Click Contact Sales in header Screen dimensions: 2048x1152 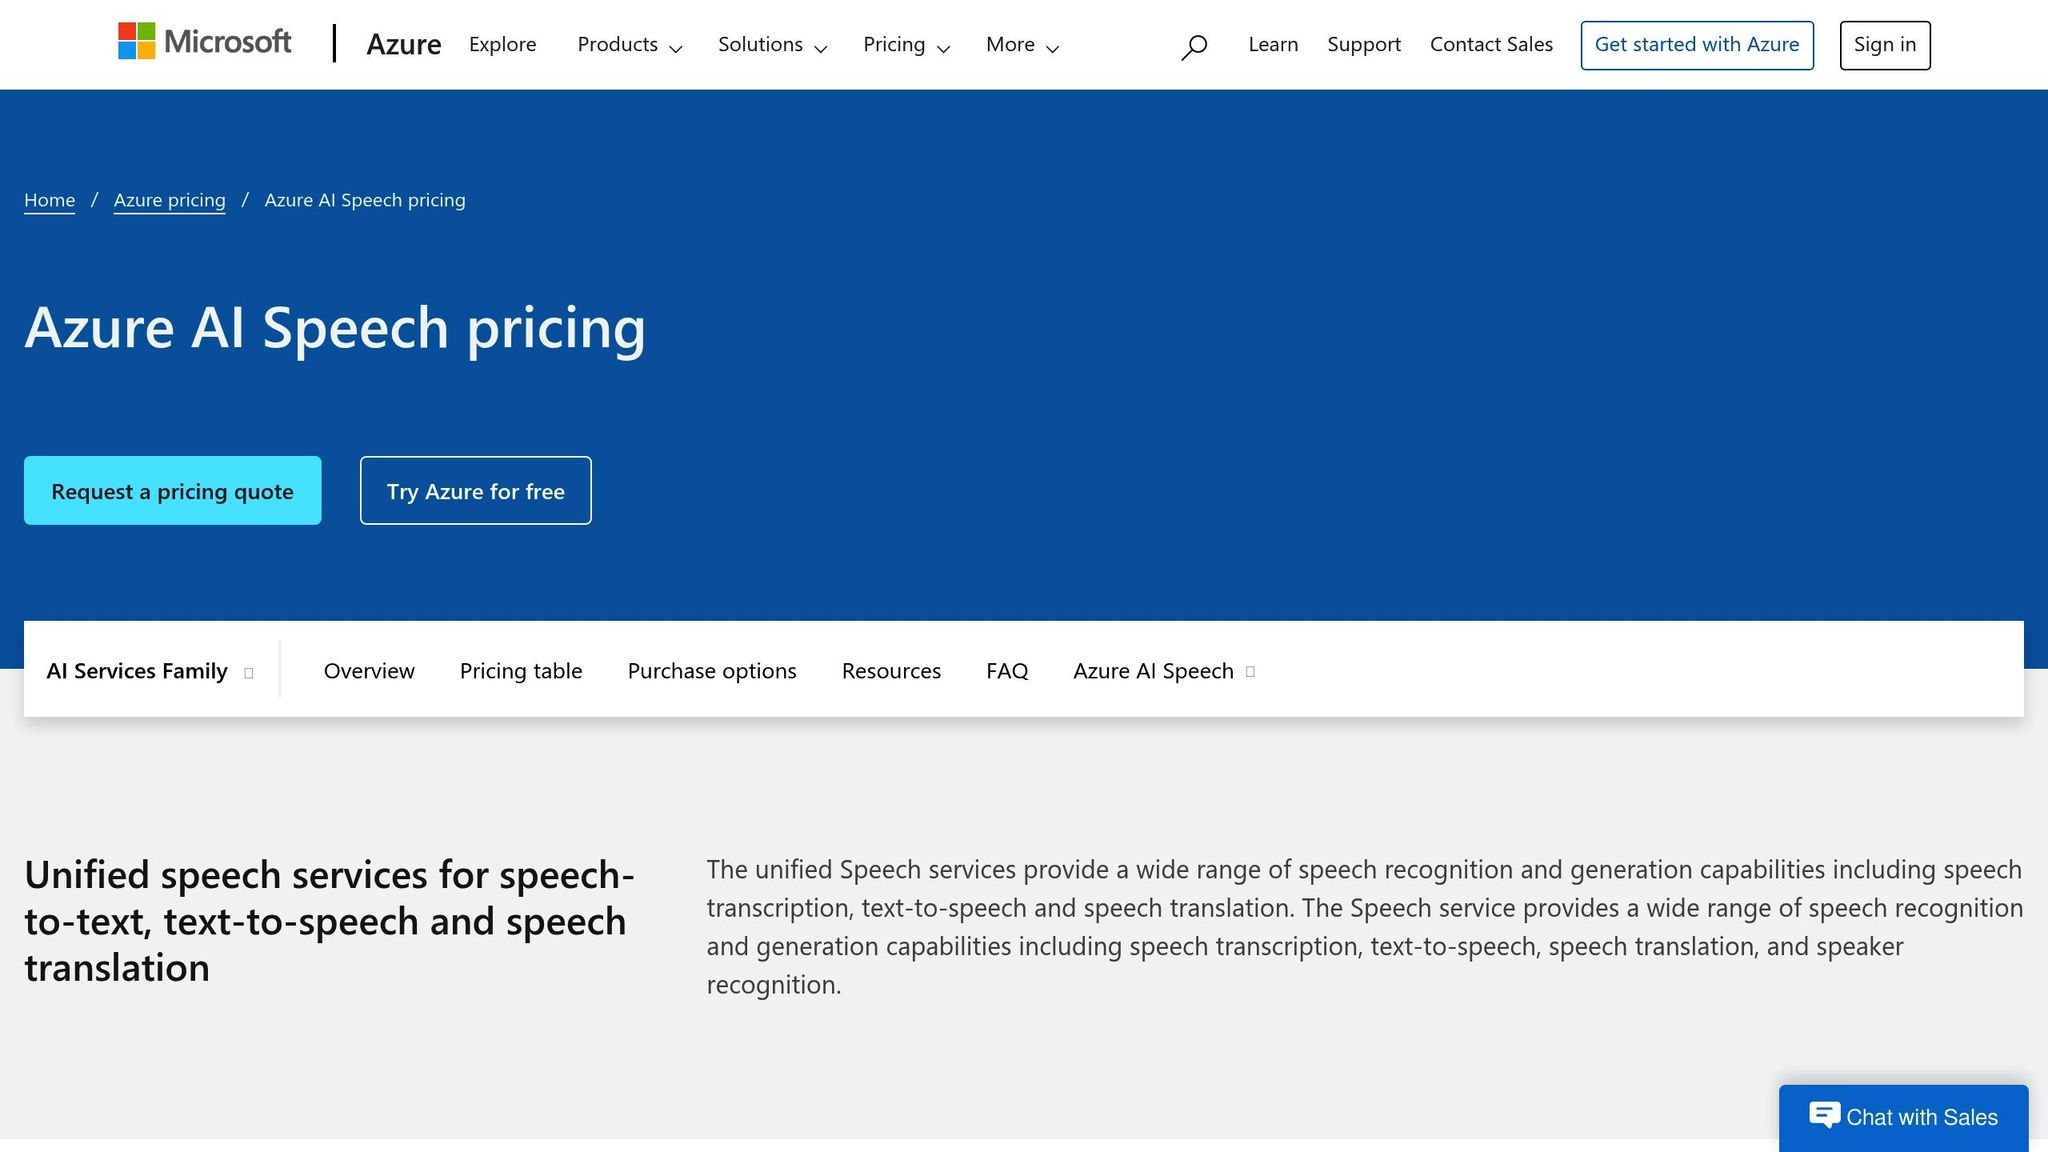(1491, 44)
